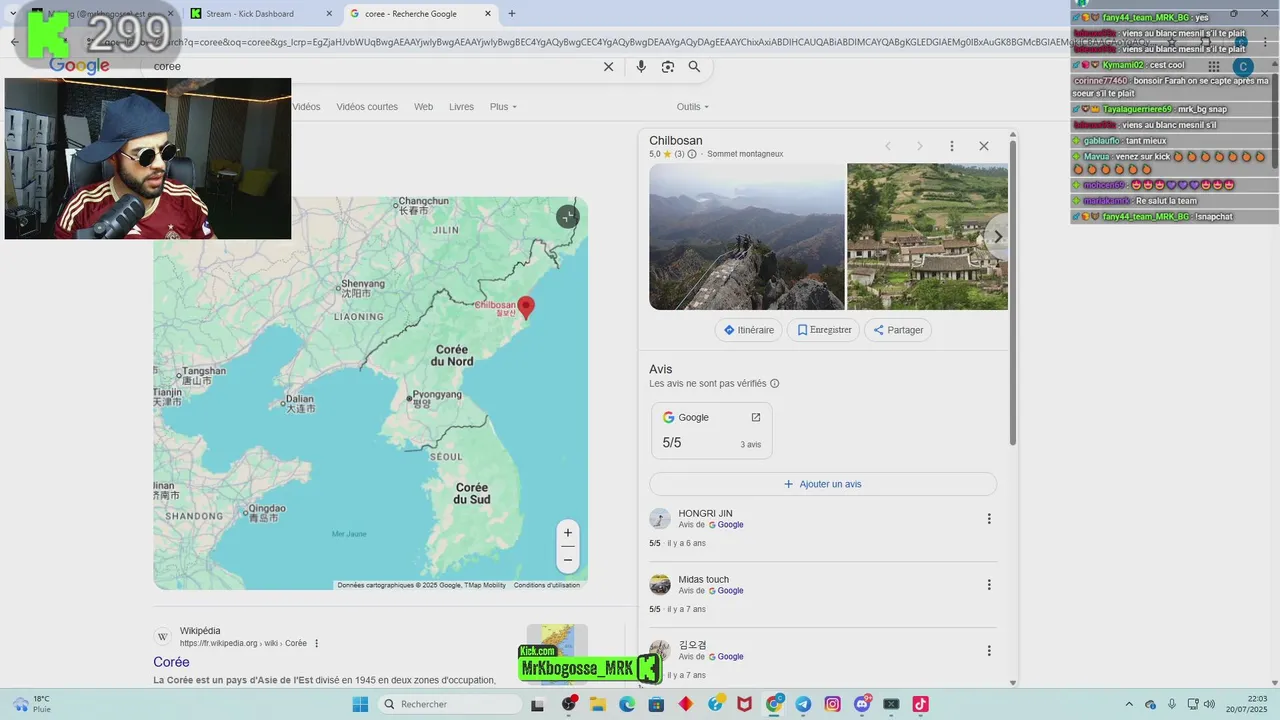Open the village houses photo
This screenshot has width=1280, height=720.
click(x=927, y=237)
